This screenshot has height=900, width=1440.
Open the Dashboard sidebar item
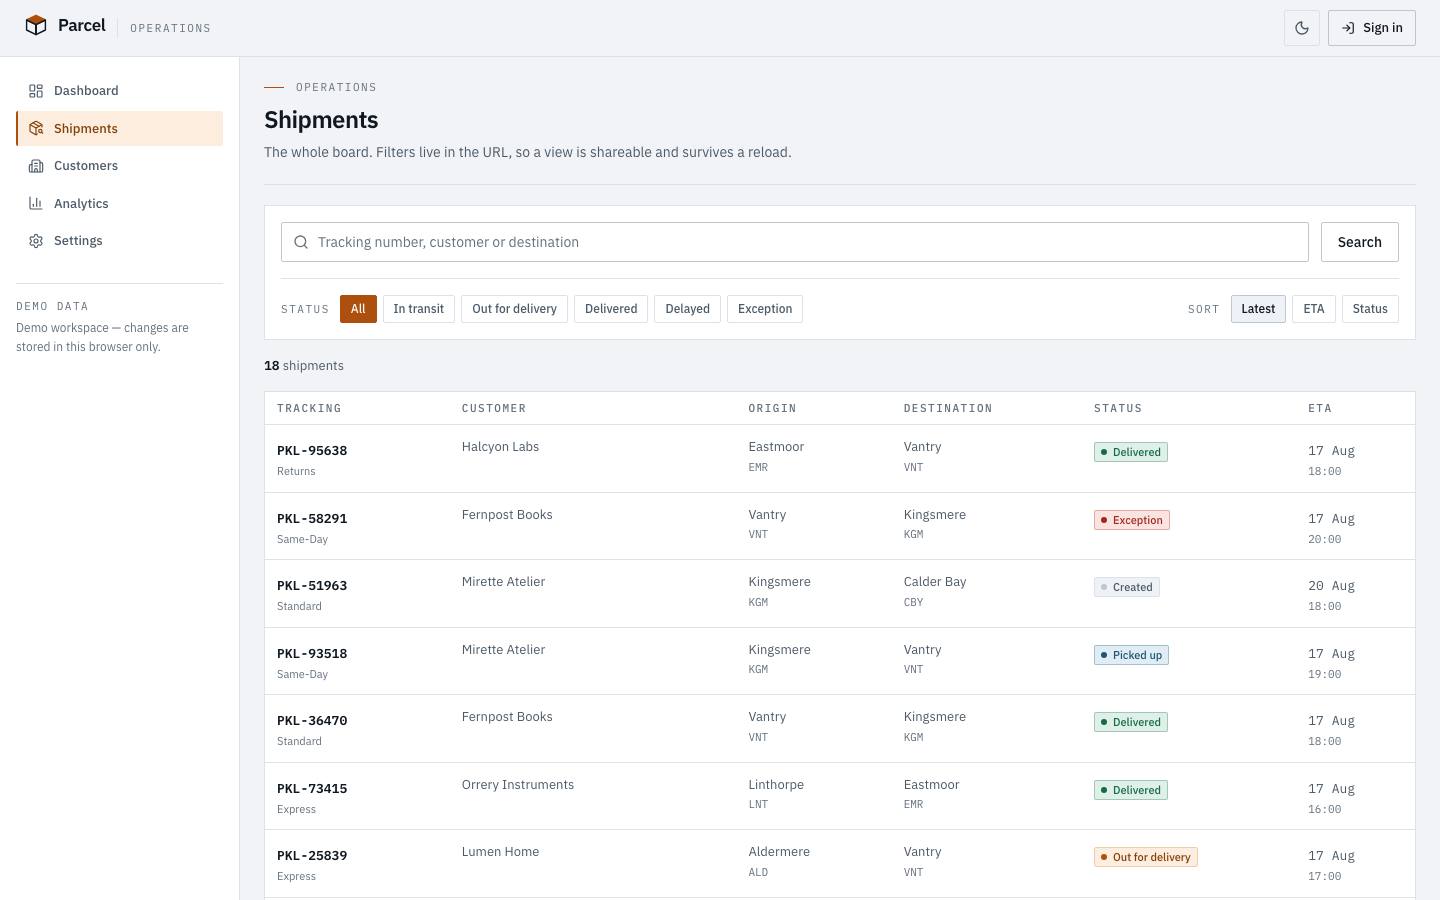tap(120, 91)
